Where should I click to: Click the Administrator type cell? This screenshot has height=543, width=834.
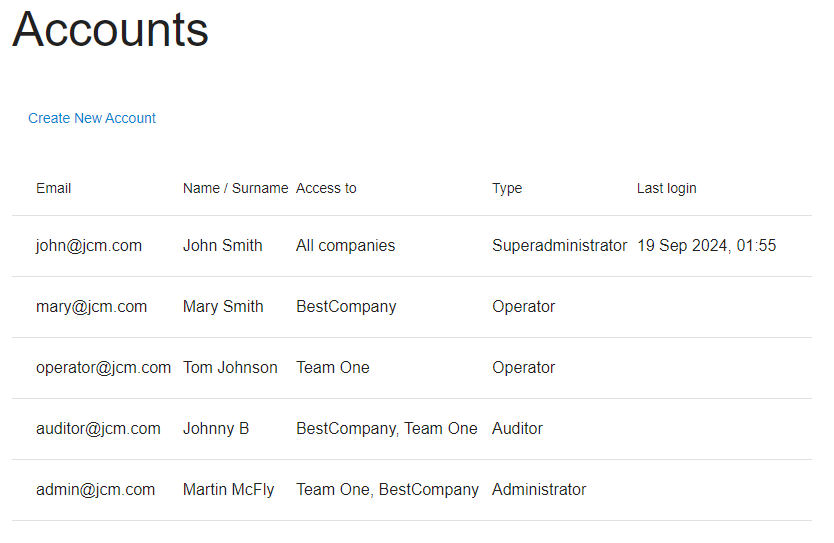coord(539,490)
